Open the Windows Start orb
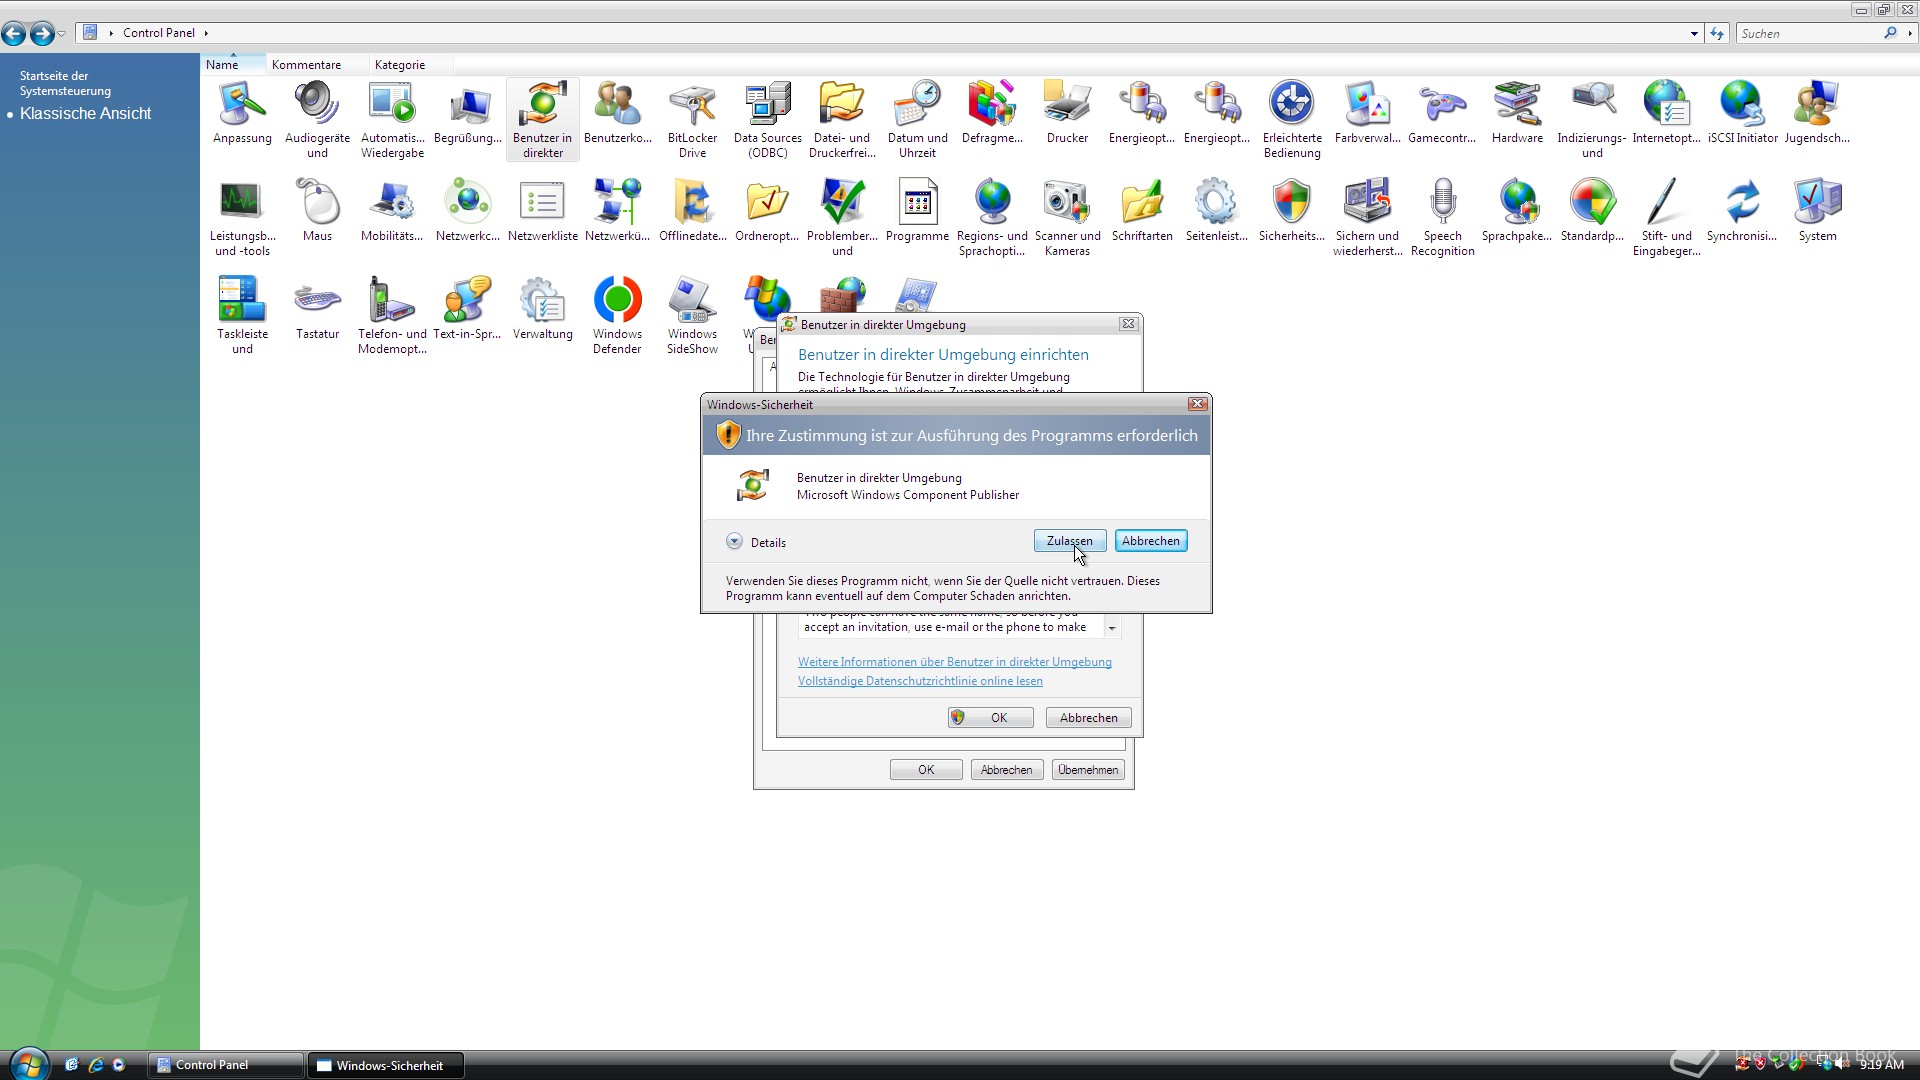Viewport: 1920px width, 1080px height. pos(28,1064)
